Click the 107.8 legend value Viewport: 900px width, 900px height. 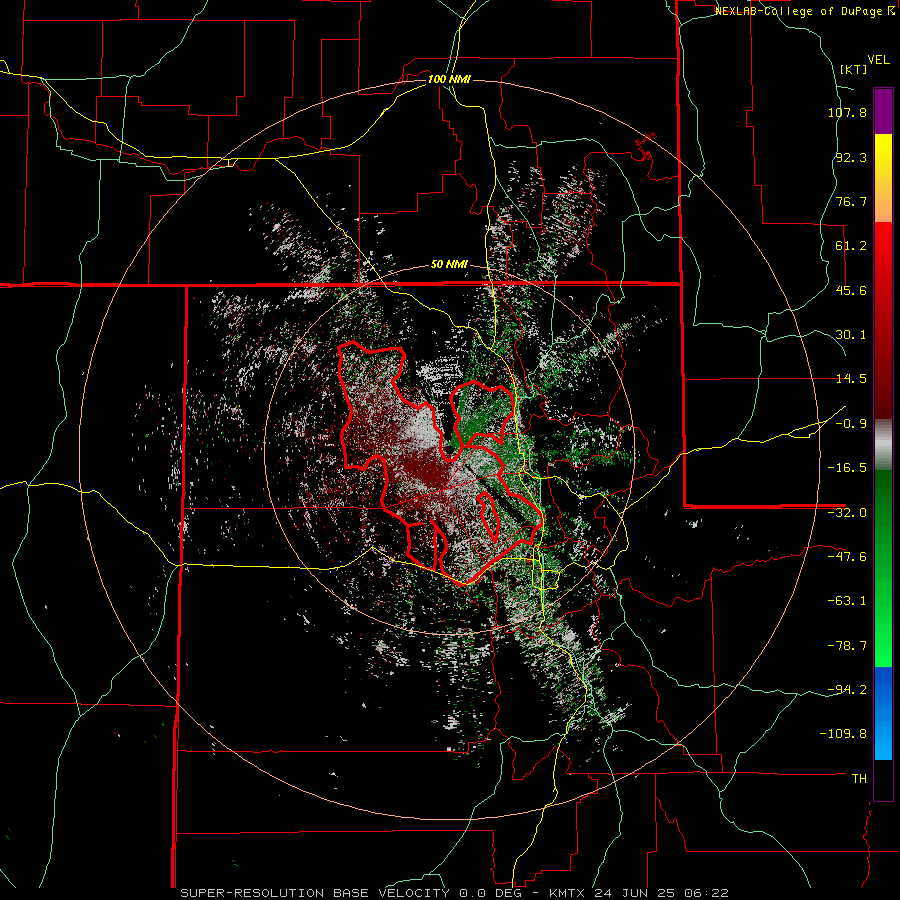point(847,112)
